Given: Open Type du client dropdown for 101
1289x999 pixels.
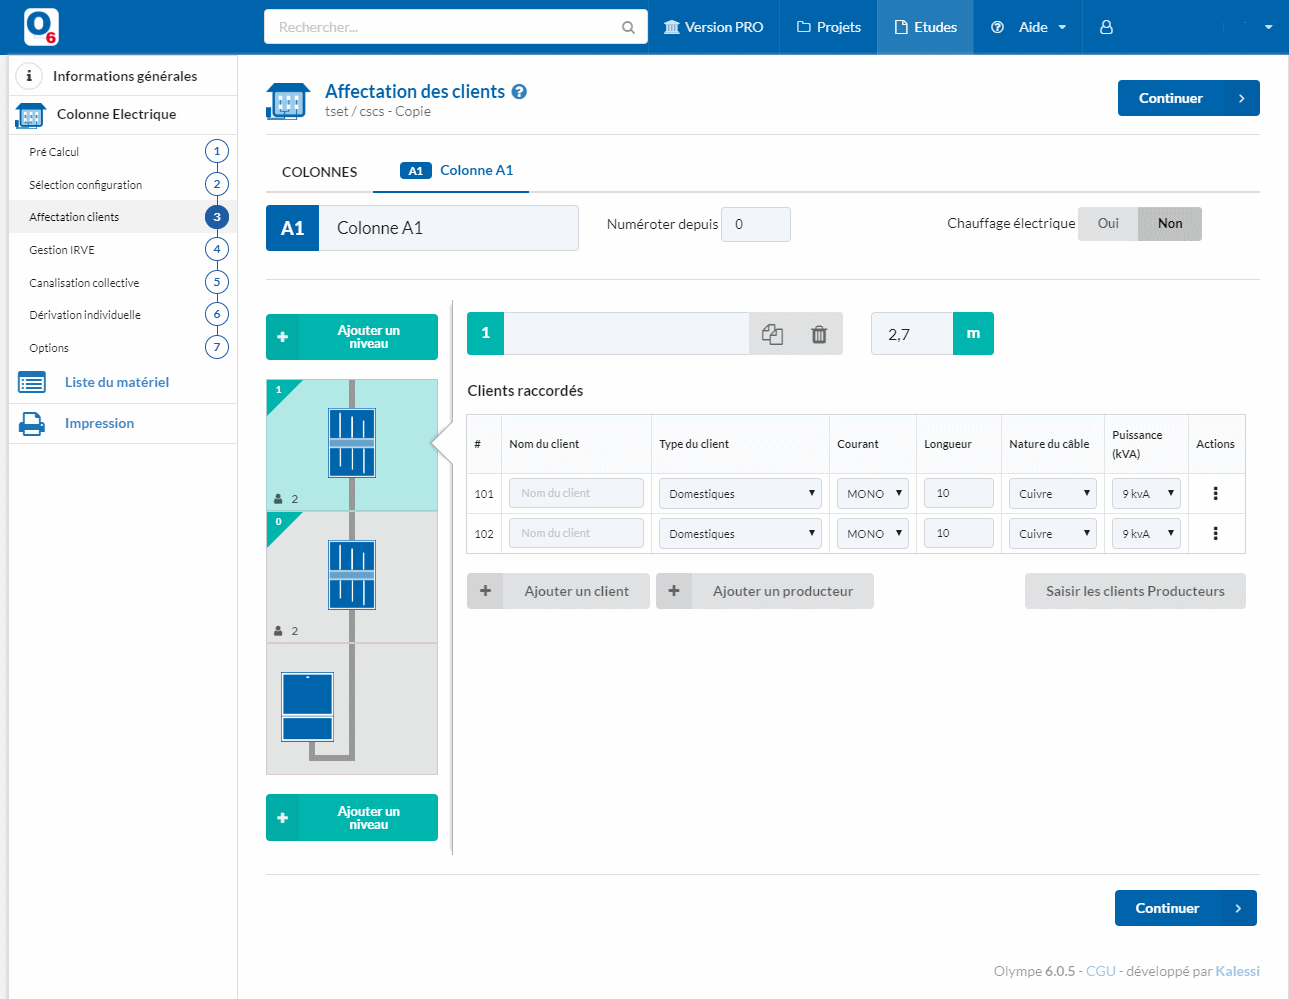Looking at the screenshot, I should pos(740,494).
